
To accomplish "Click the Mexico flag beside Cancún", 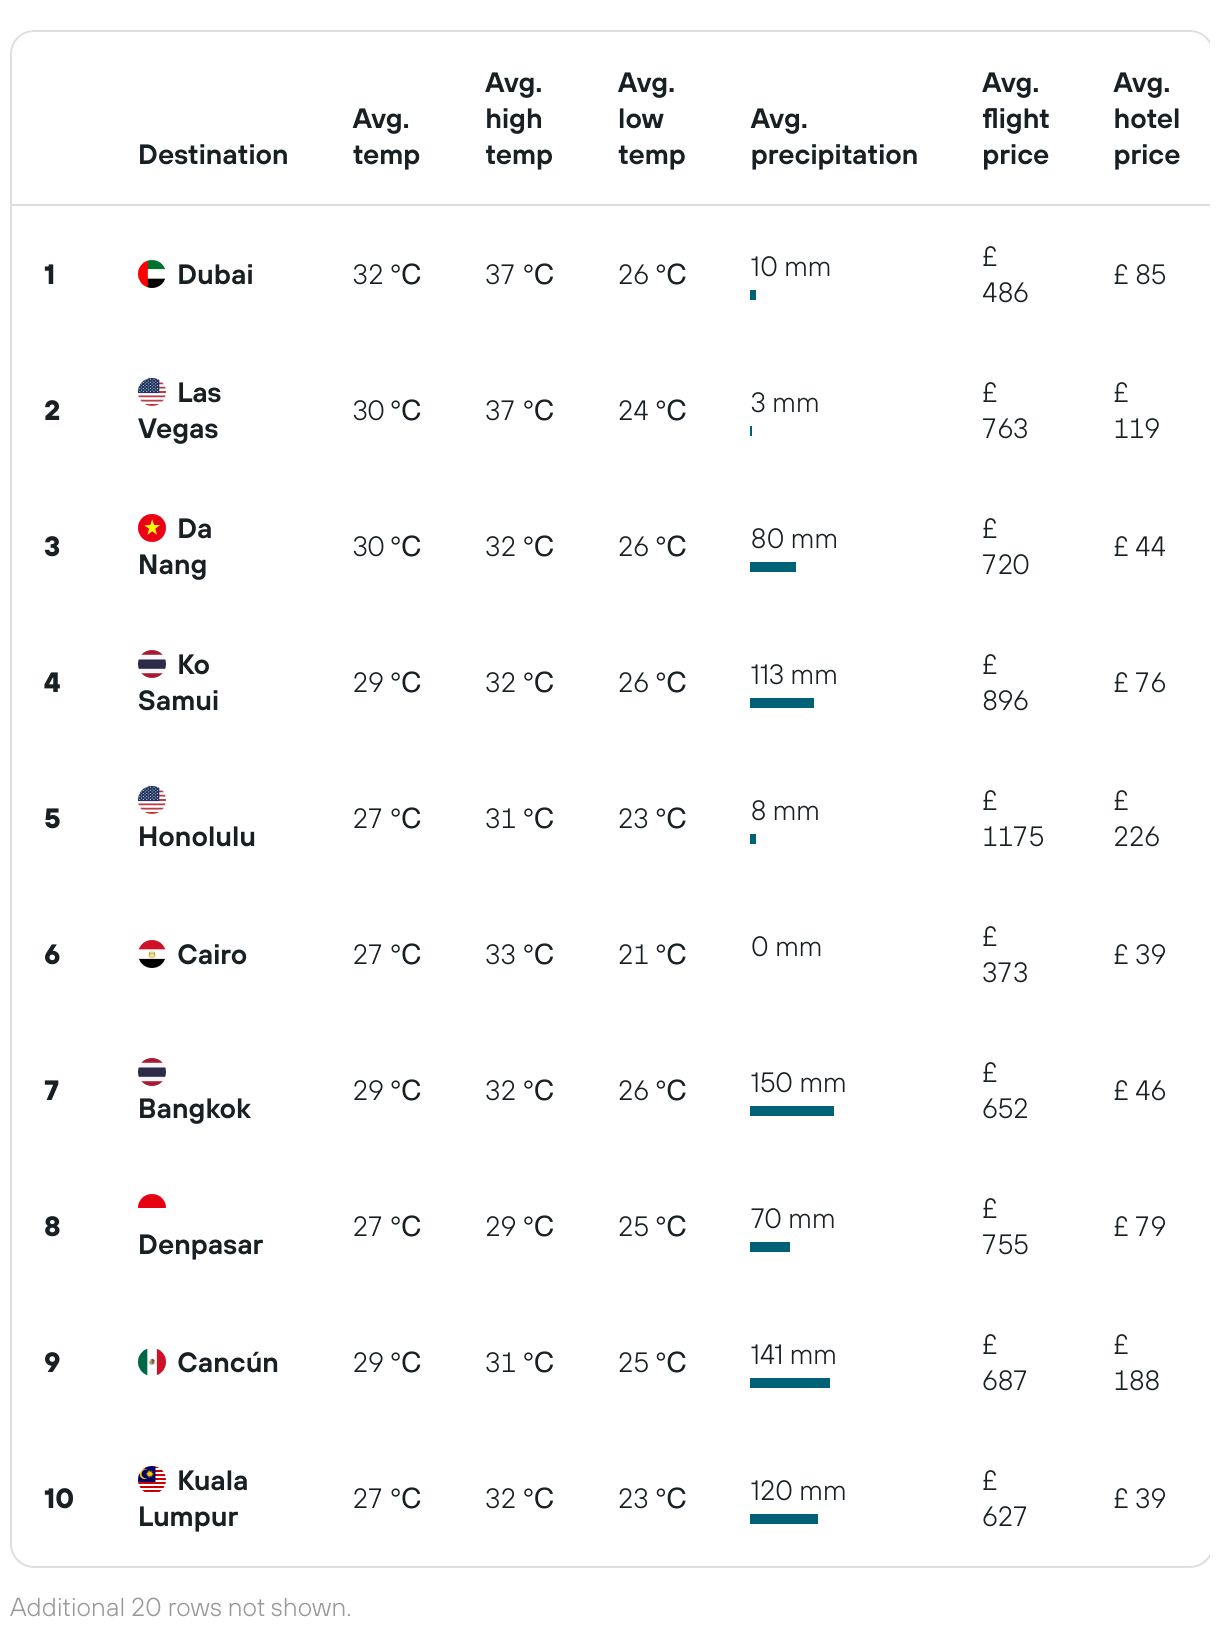I will [152, 1362].
